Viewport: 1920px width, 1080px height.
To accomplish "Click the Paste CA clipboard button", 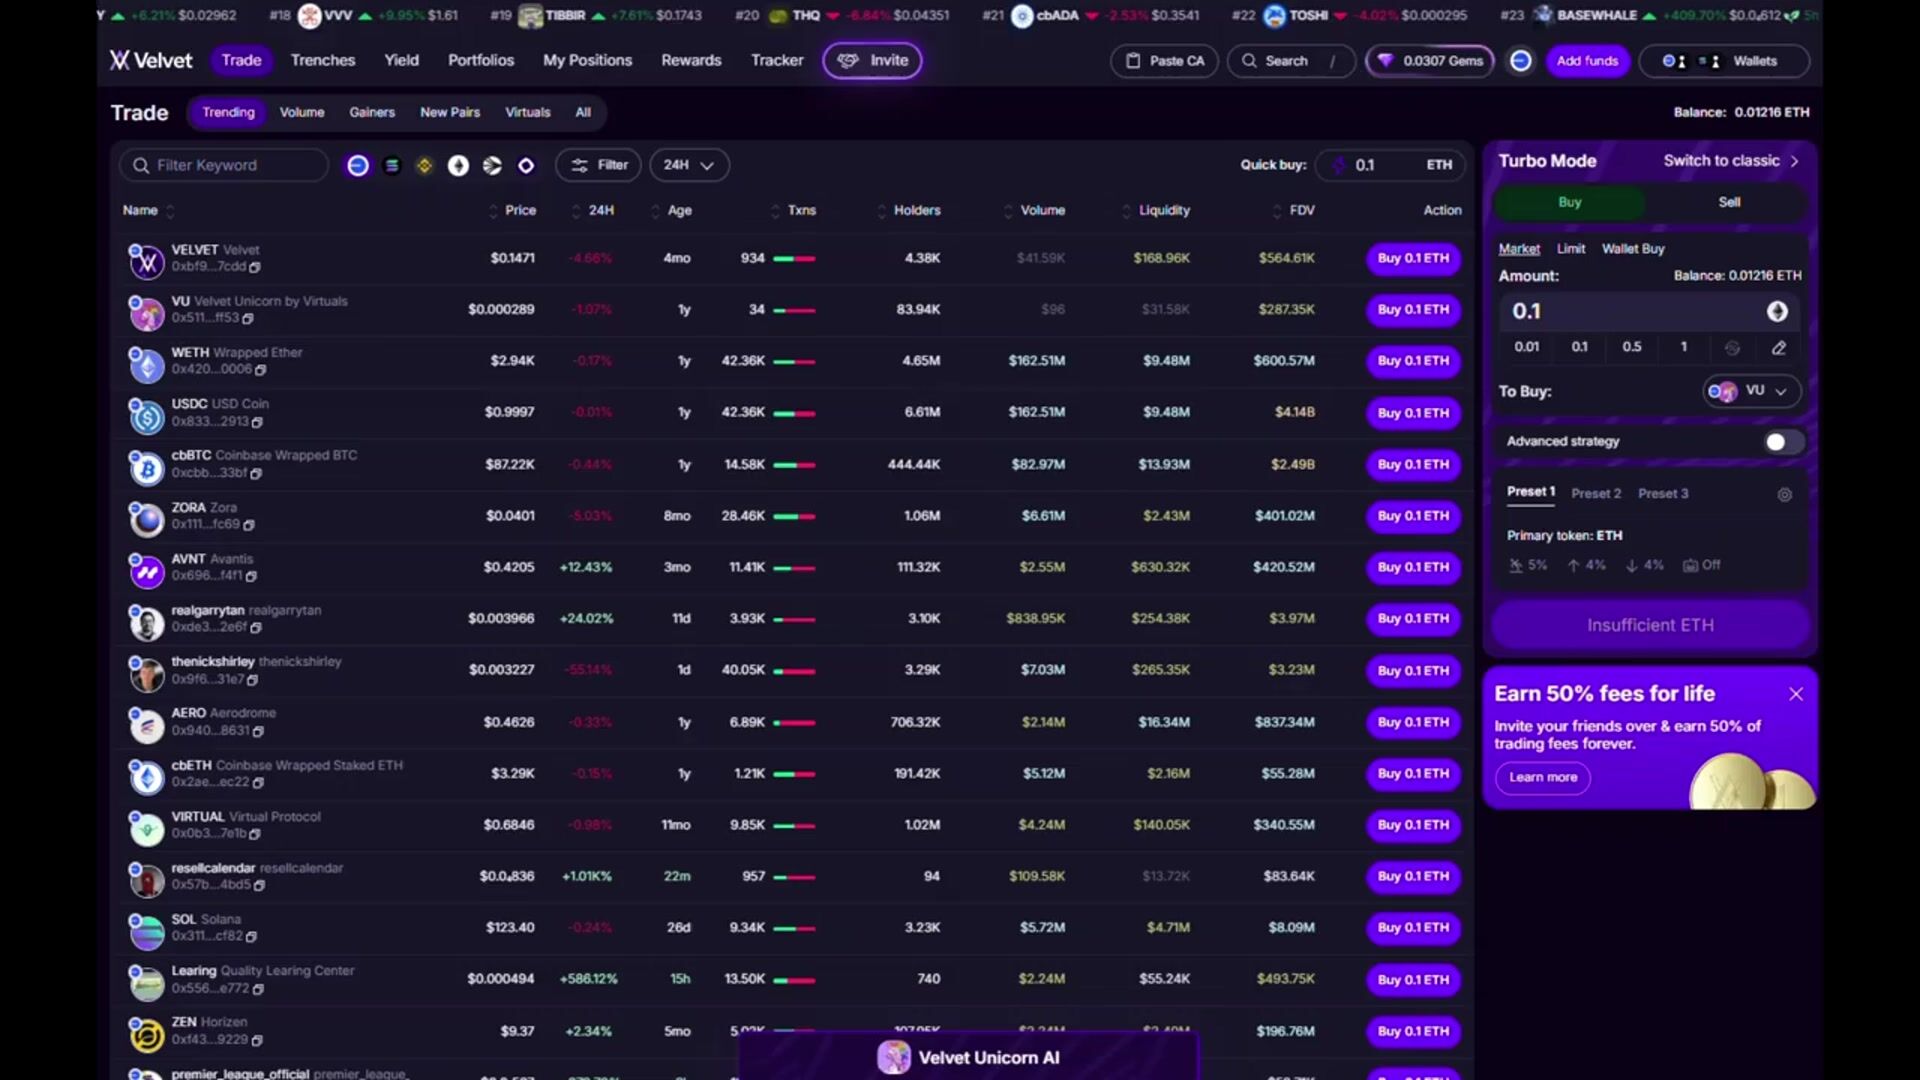I will pyautogui.click(x=1164, y=61).
